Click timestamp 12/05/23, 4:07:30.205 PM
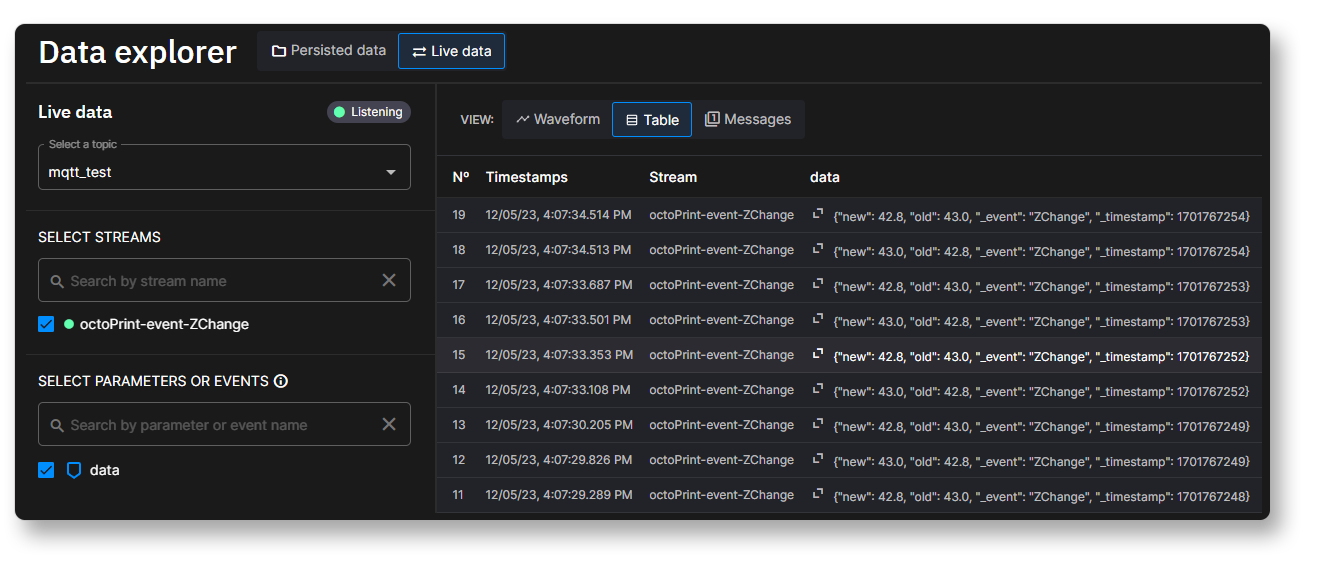Image resolution: width=1336 pixels, height=585 pixels. point(559,425)
